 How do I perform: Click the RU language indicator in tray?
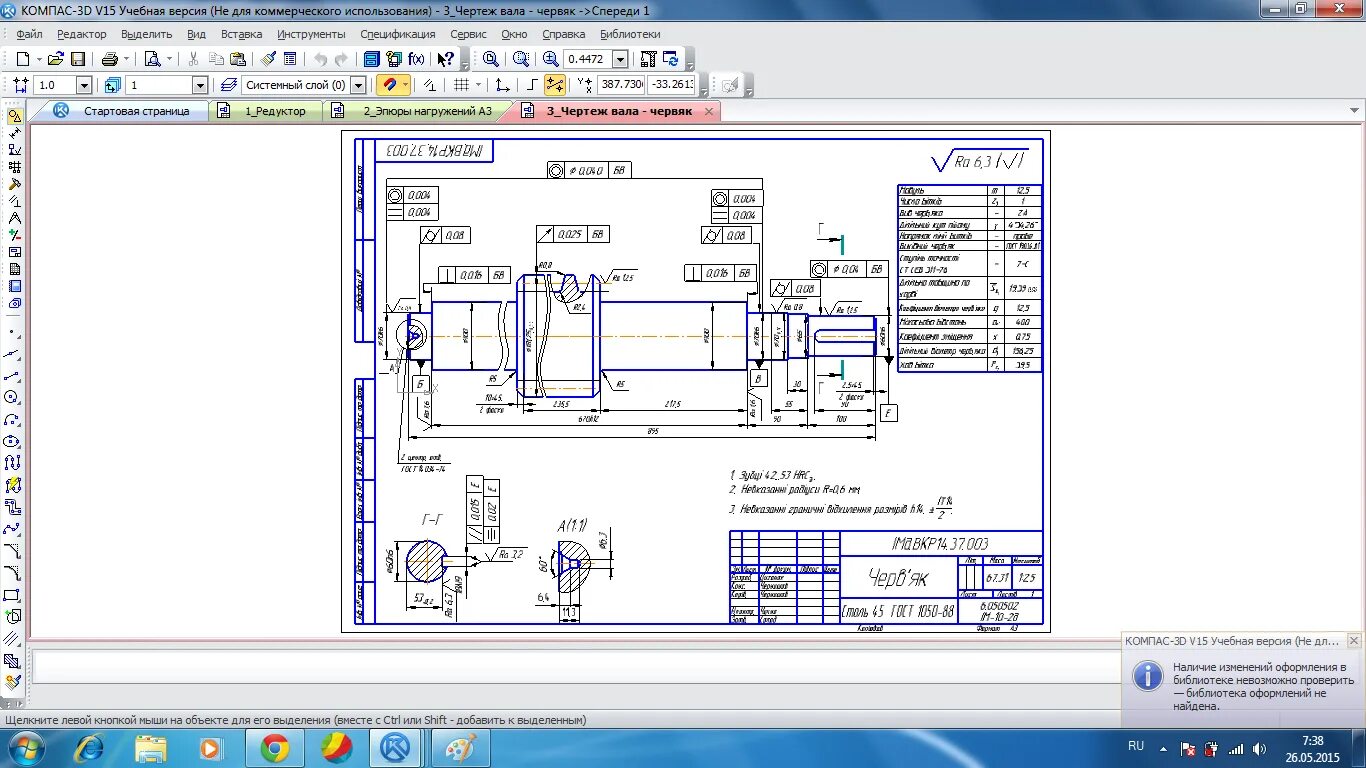tap(1136, 746)
